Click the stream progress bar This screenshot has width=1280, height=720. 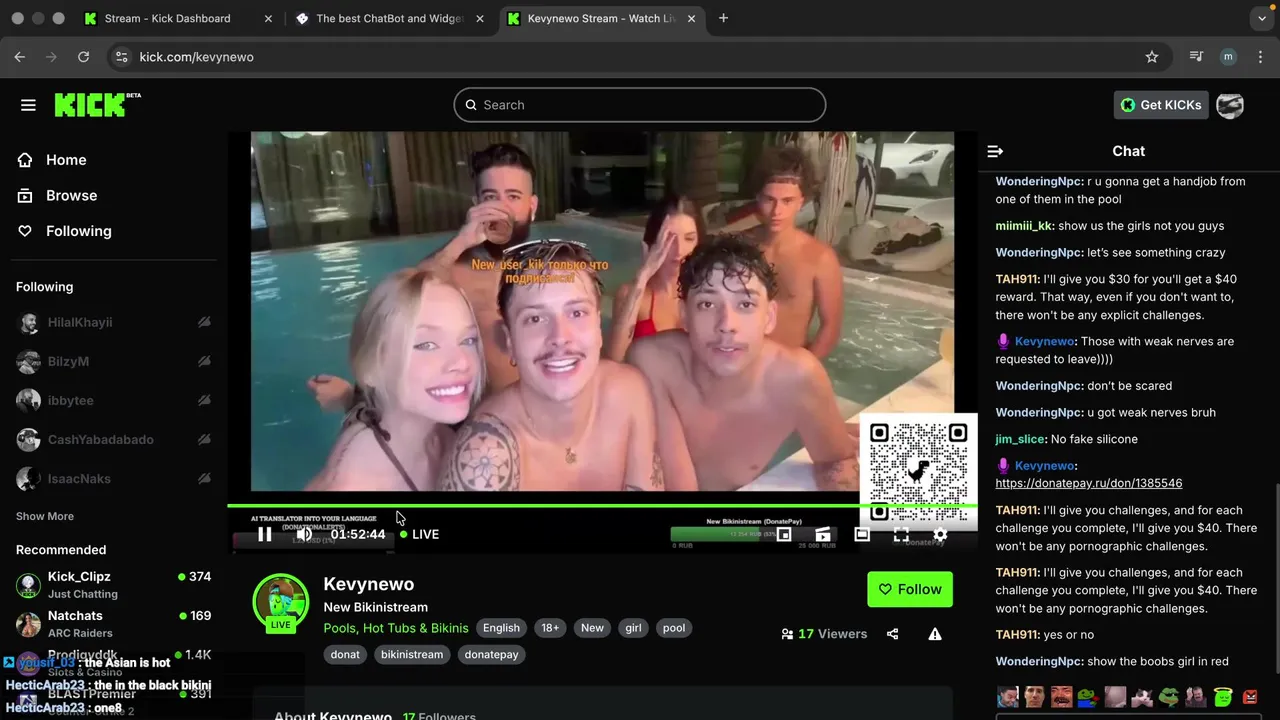(x=602, y=506)
